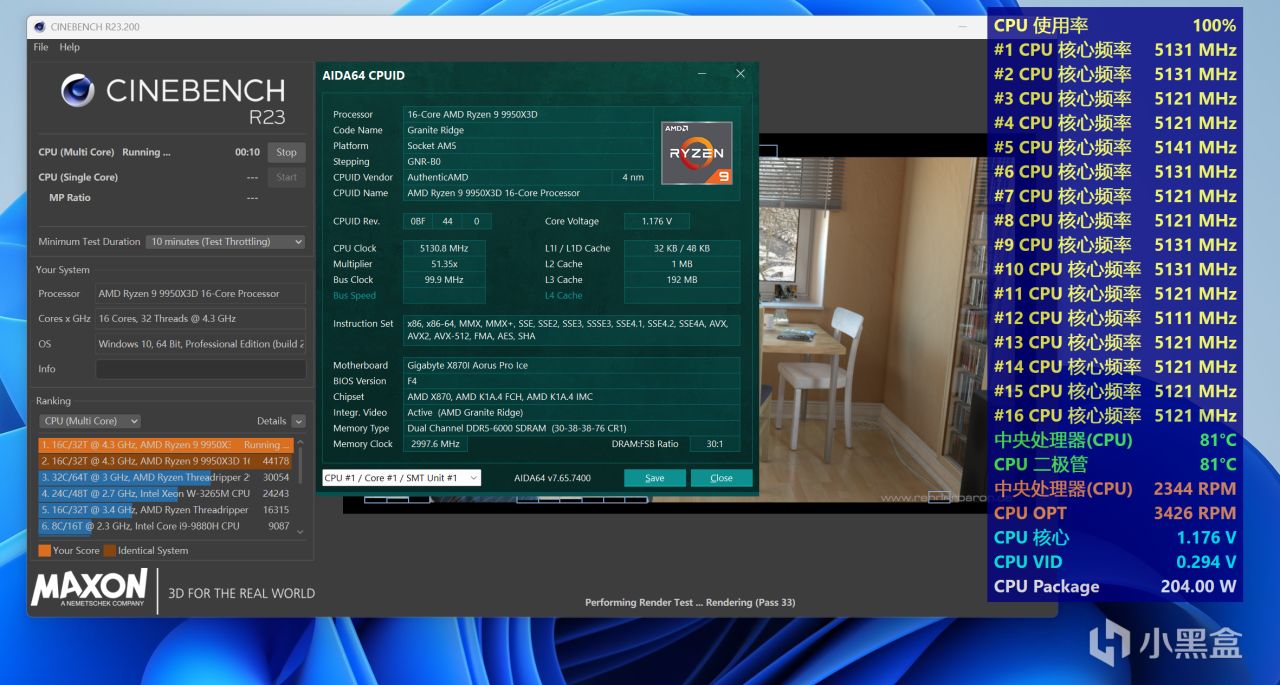Viewport: 1280px width, 685px height.
Task: Click the Identical System legend swatch
Action: point(109,550)
